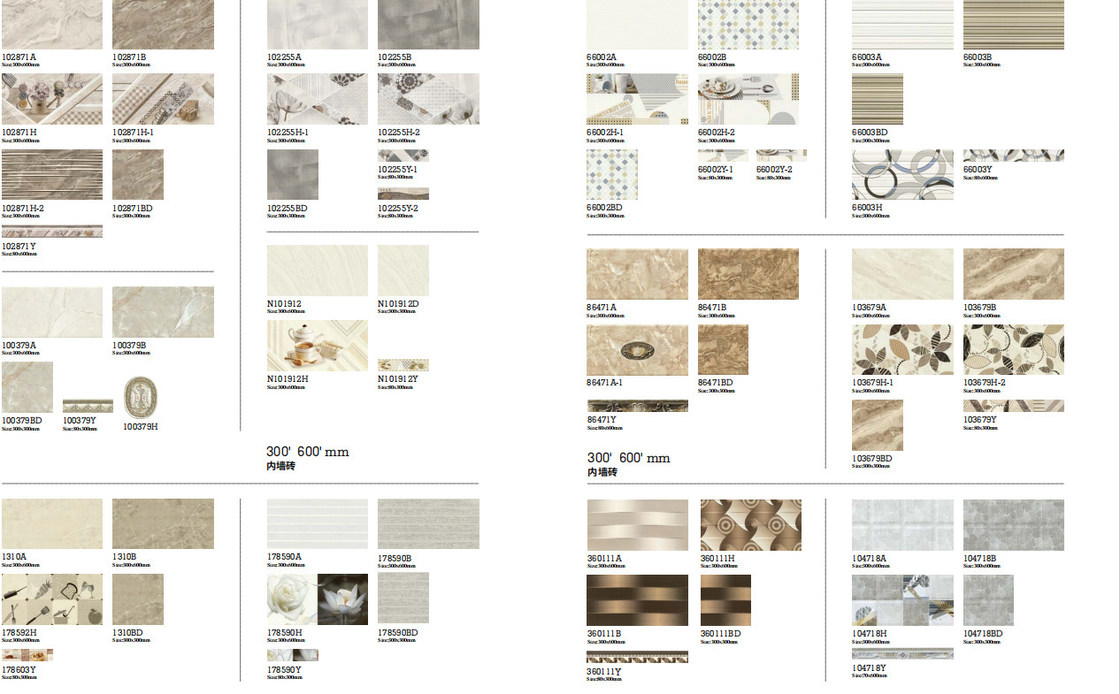
Task: Select the 102871A marble tile swatch
Action: [52, 25]
